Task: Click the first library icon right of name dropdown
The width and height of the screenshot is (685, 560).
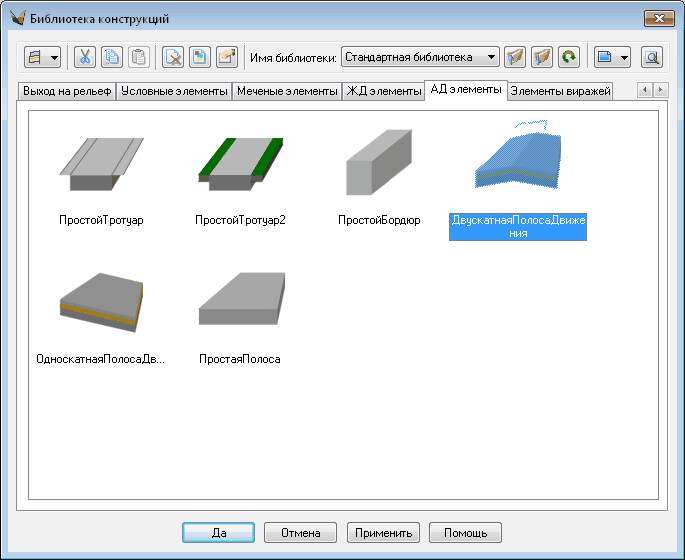Action: [x=516, y=58]
